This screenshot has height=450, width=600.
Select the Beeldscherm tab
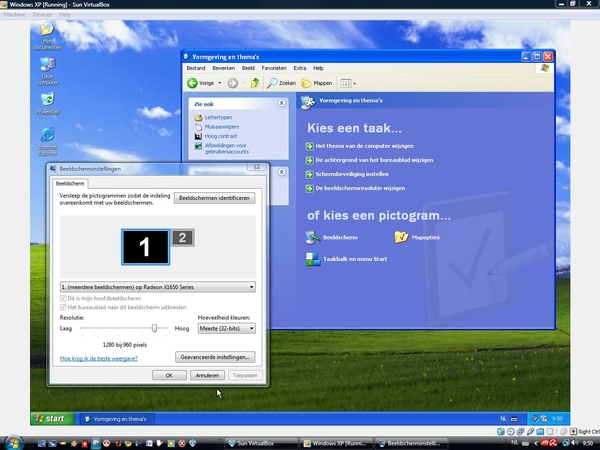[70, 184]
